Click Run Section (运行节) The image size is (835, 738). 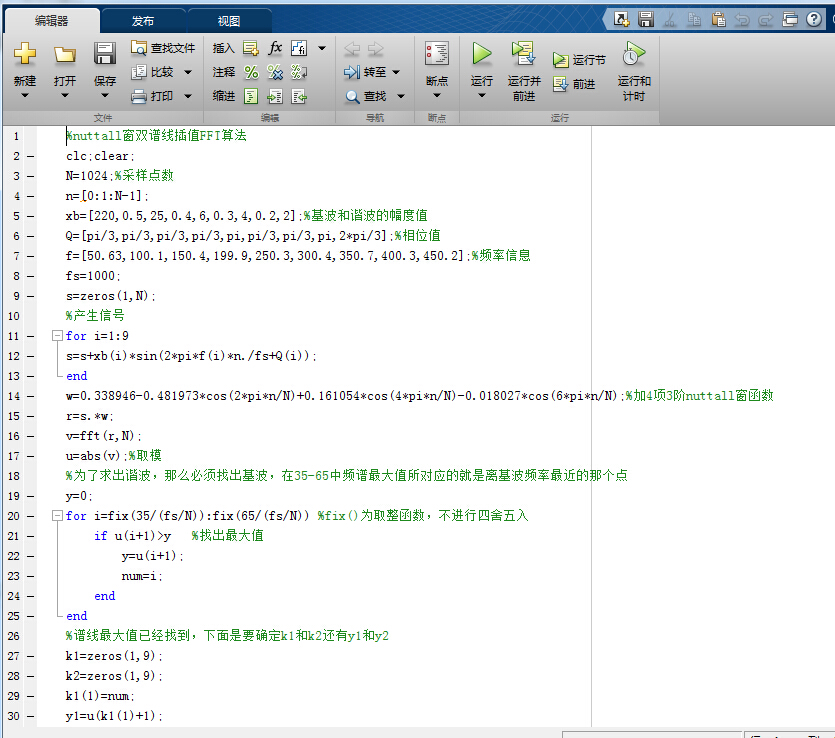pyautogui.click(x=579, y=60)
